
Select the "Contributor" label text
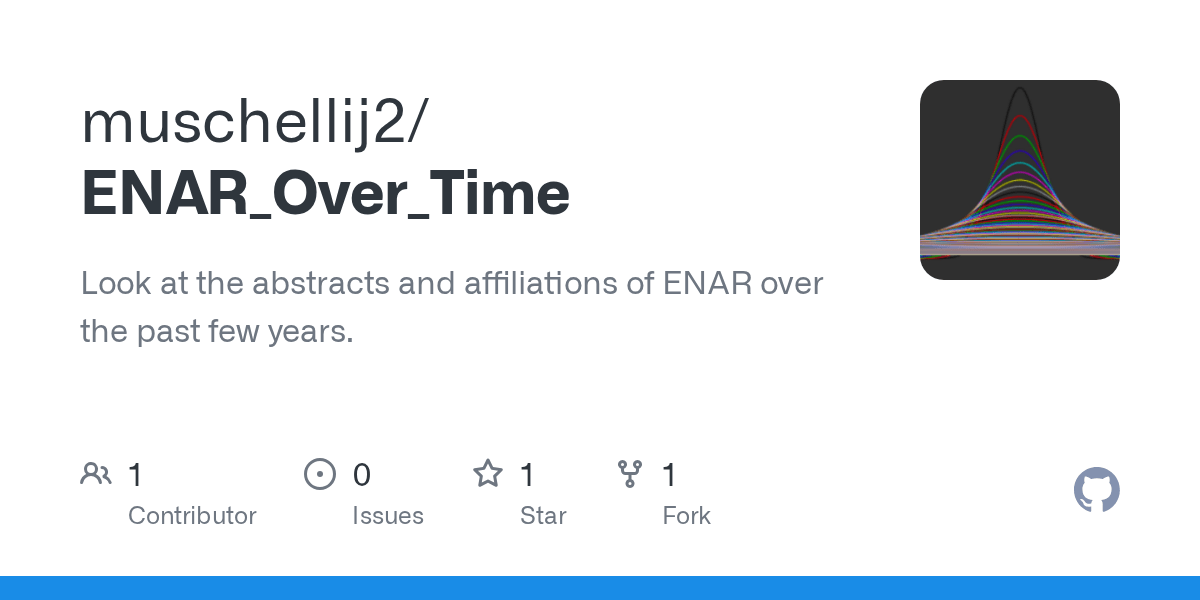[192, 516]
